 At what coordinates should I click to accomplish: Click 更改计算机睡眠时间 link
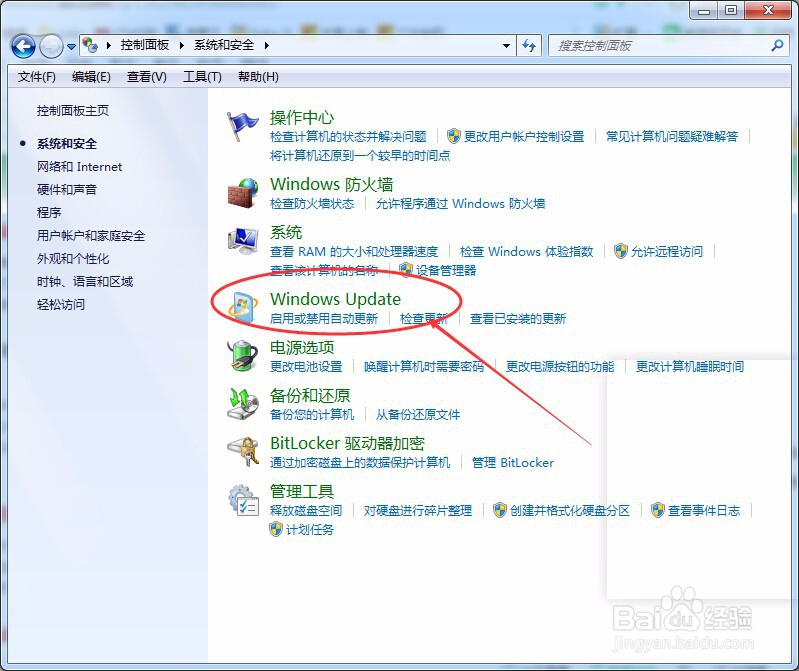pos(690,366)
